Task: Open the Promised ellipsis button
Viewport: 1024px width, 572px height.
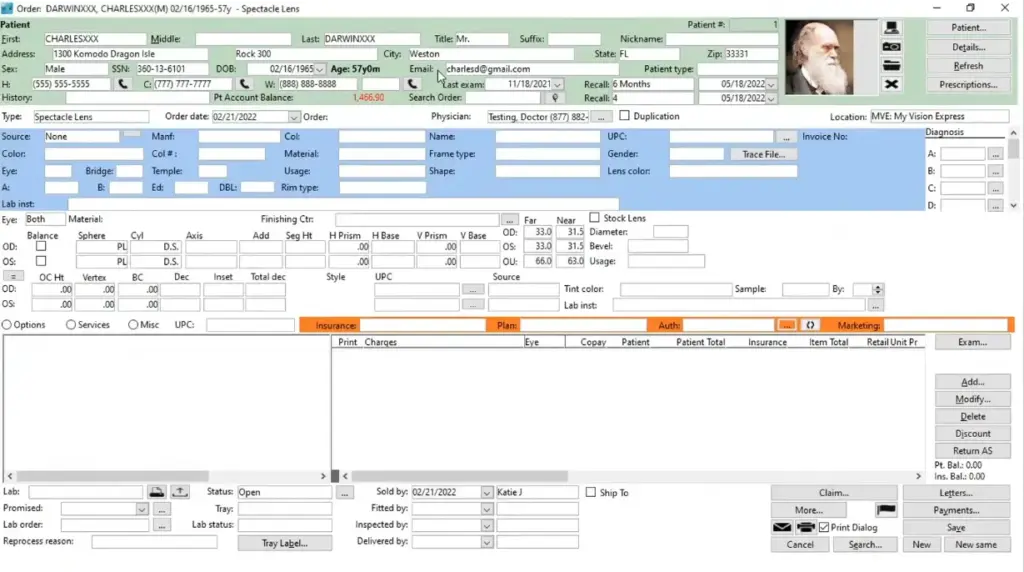Action: (x=162, y=509)
